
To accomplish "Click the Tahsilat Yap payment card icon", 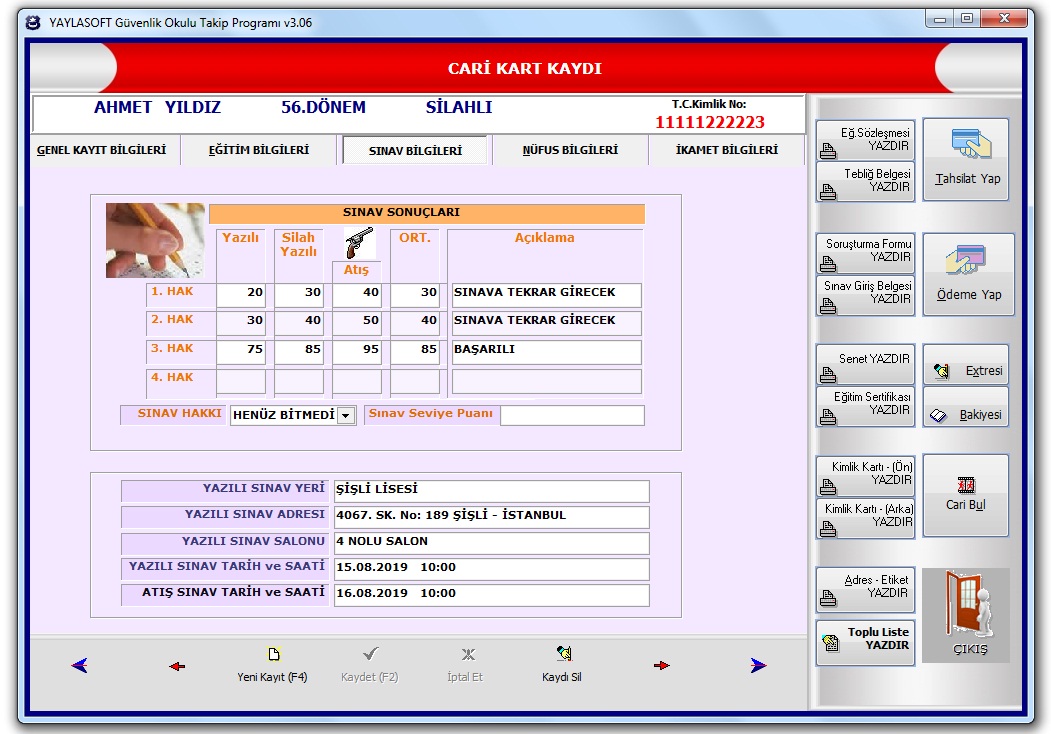I will (x=971, y=143).
